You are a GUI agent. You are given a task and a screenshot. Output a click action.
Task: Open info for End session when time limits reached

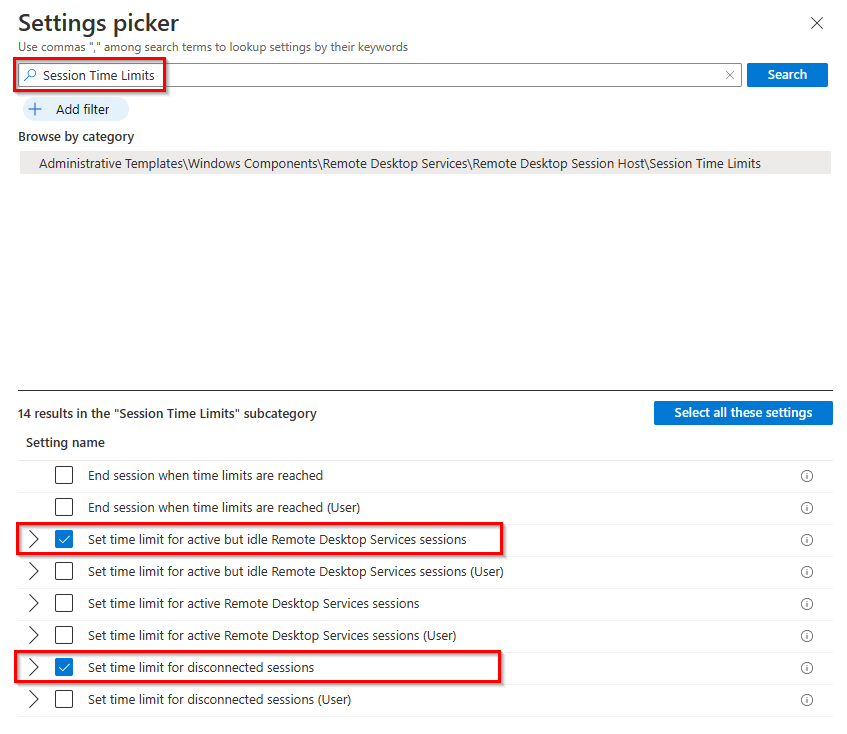(807, 476)
